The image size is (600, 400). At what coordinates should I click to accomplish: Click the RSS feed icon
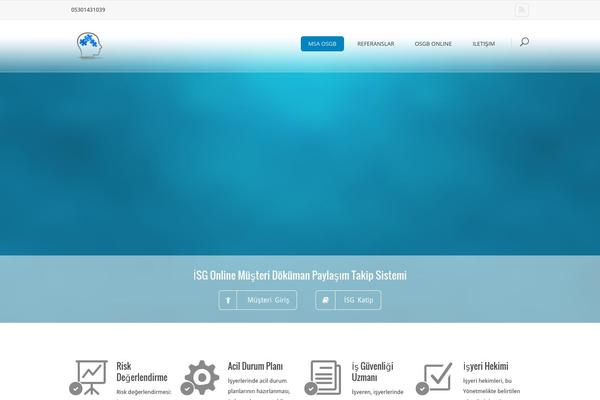[521, 10]
